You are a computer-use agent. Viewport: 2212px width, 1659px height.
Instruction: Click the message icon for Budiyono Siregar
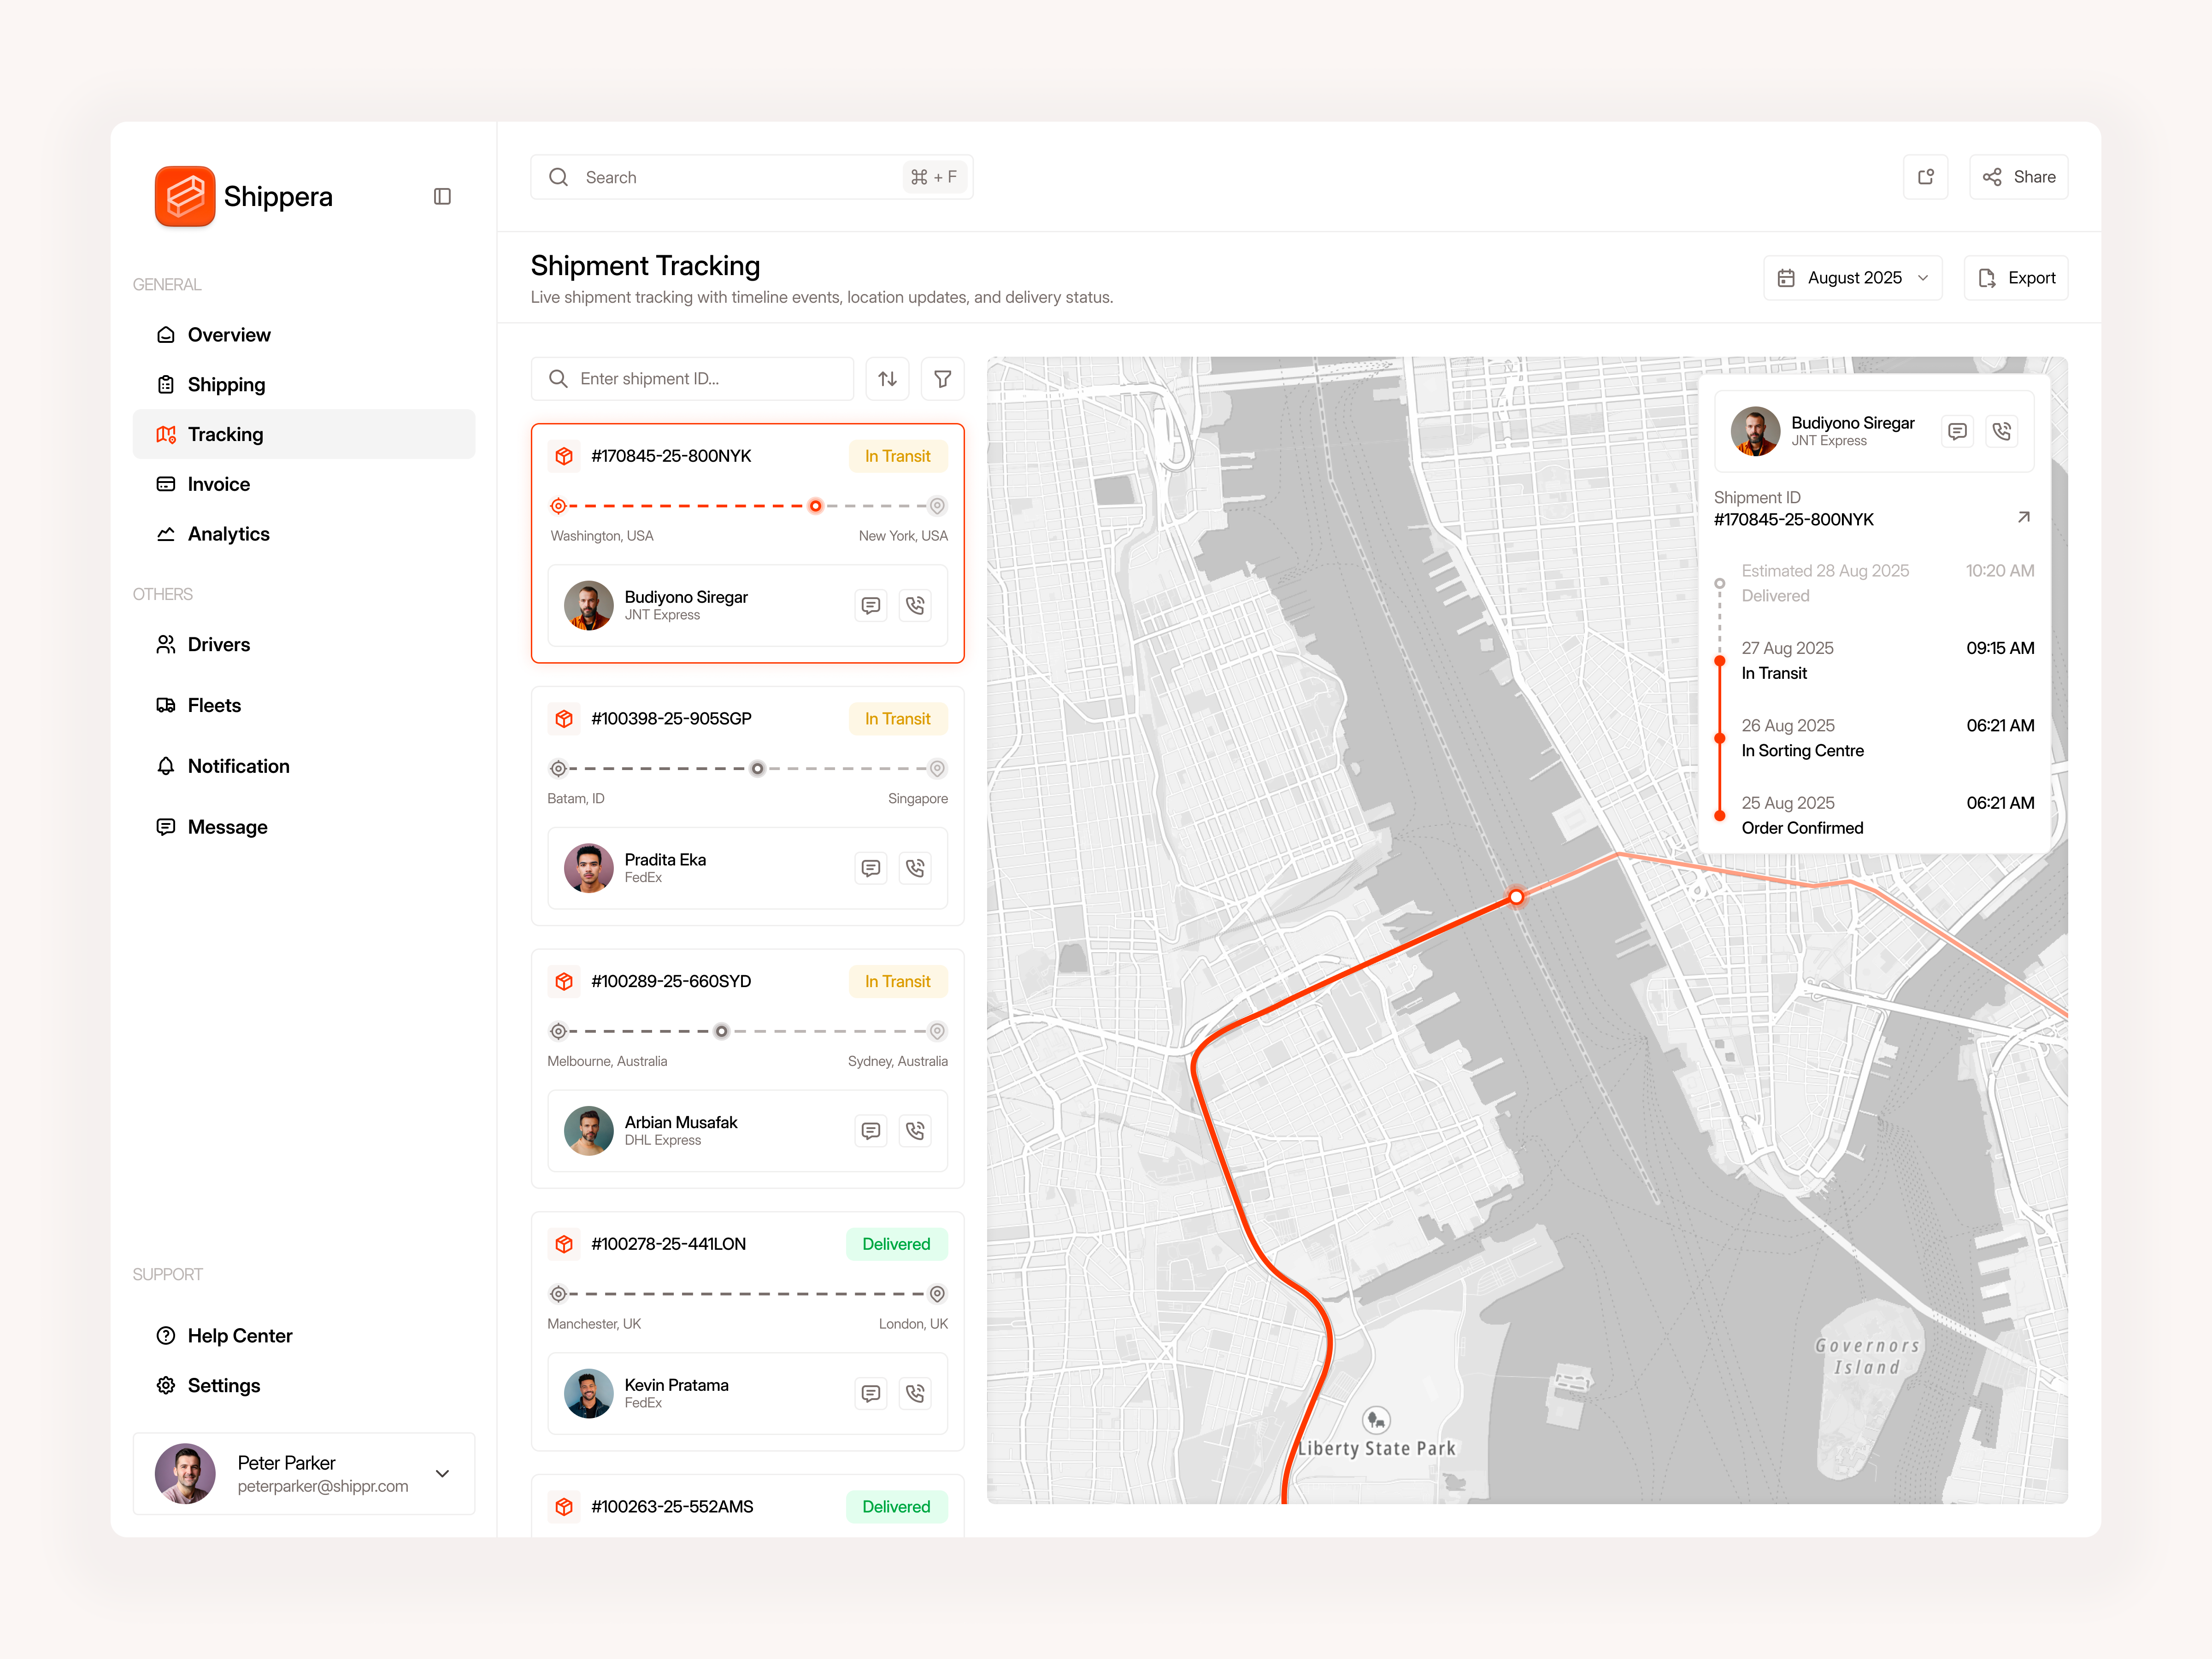(x=870, y=605)
